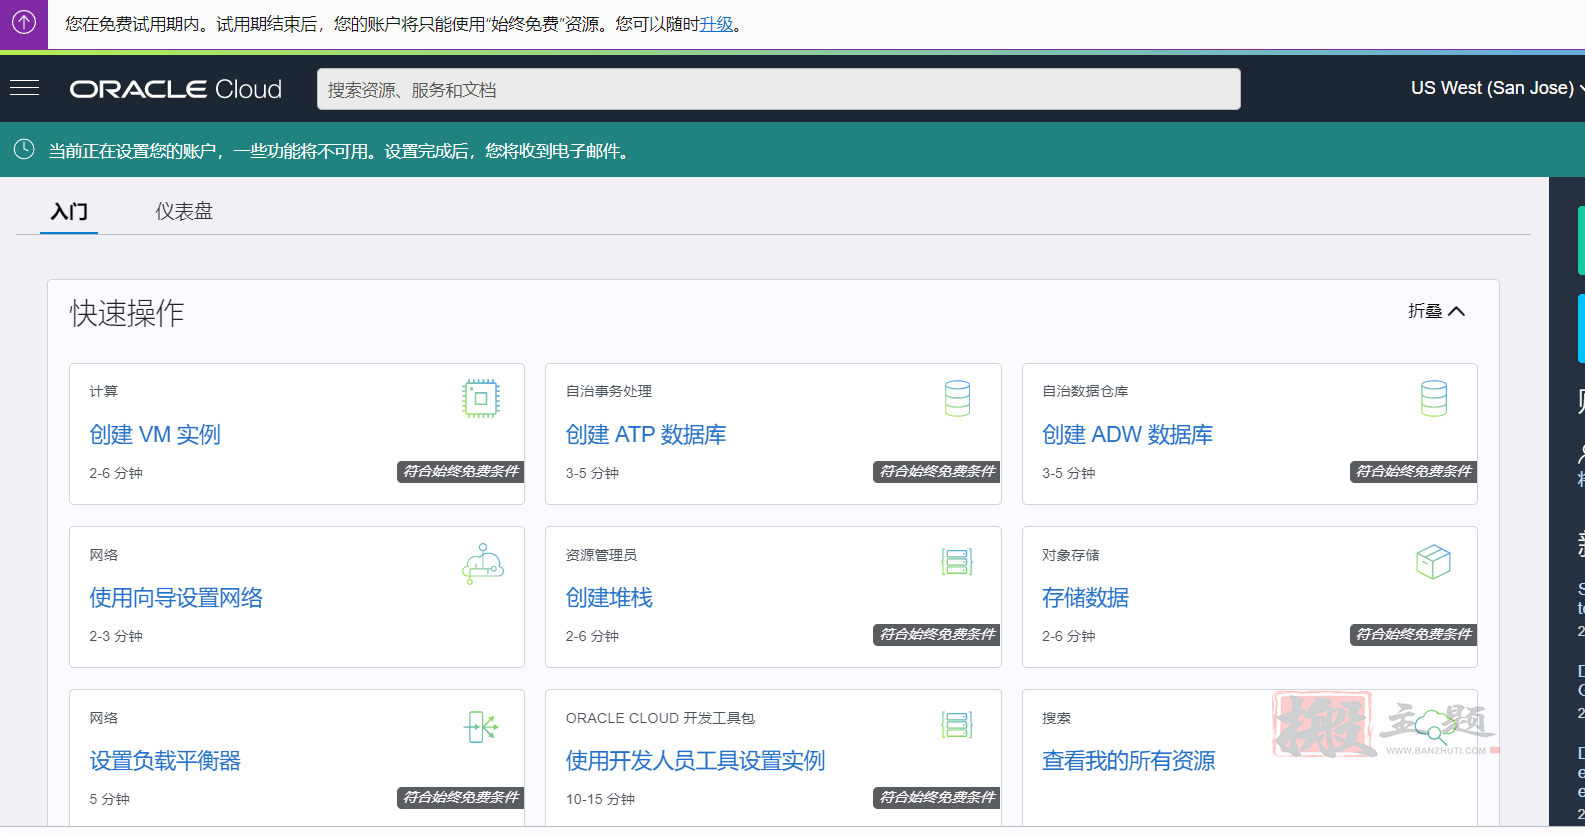This screenshot has height=833, width=1585.
Task: Click the database icon on the ADW card
Action: (1434, 398)
